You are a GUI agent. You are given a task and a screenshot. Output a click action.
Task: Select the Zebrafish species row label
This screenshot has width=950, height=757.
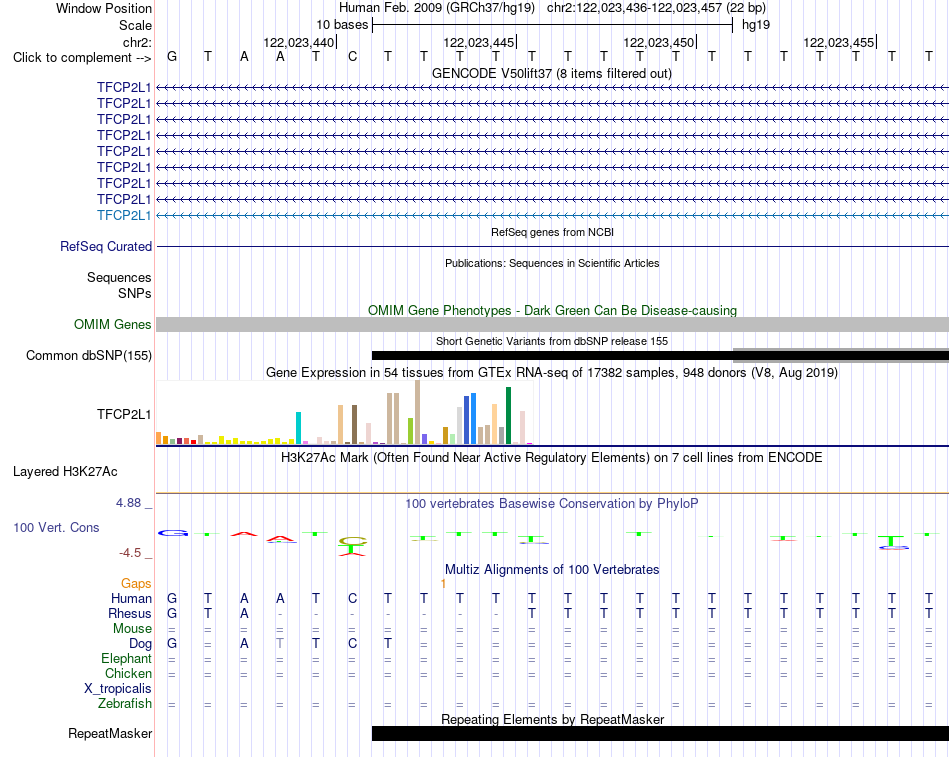(x=125, y=704)
